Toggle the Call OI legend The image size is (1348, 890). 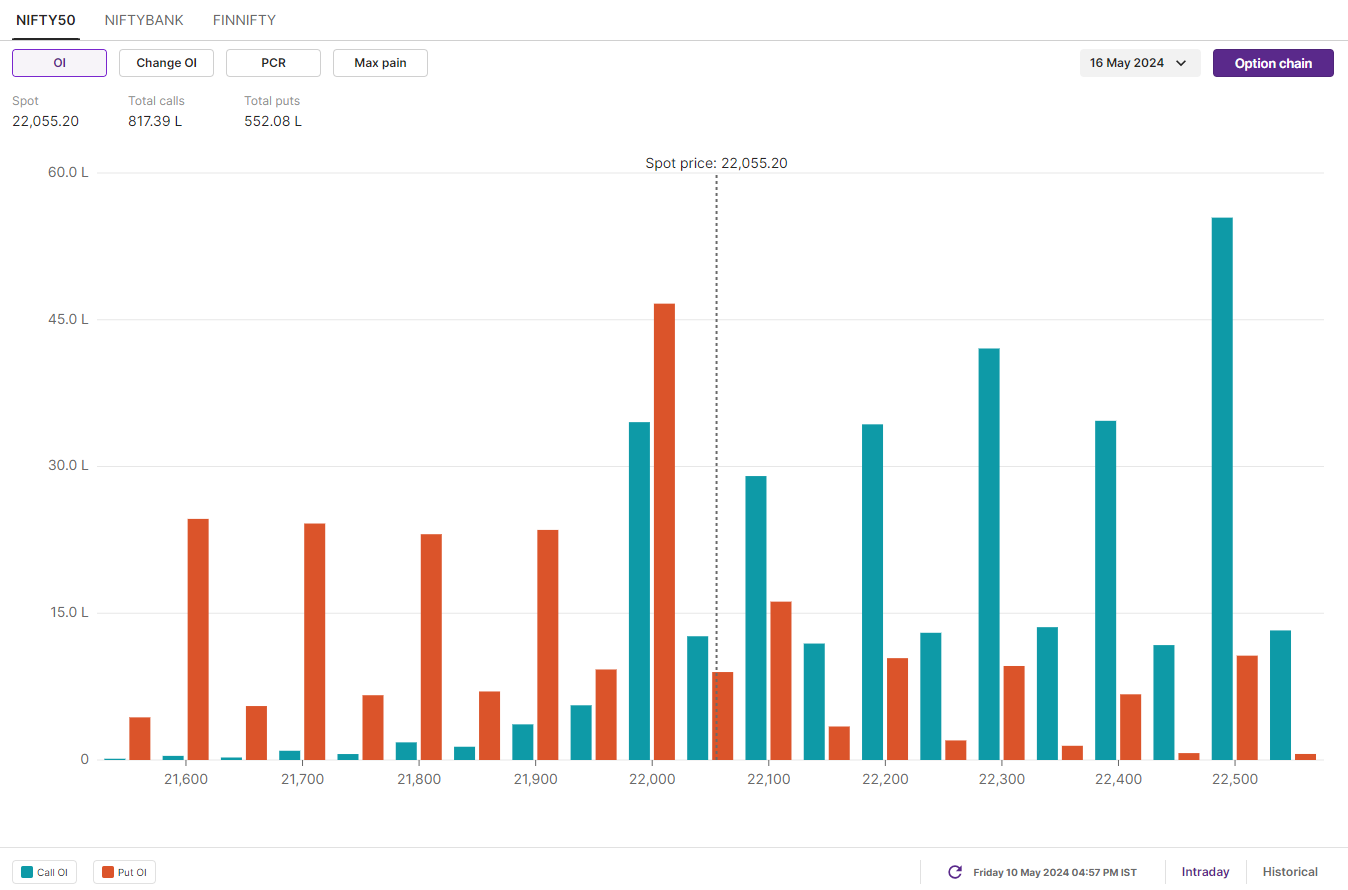pos(44,872)
